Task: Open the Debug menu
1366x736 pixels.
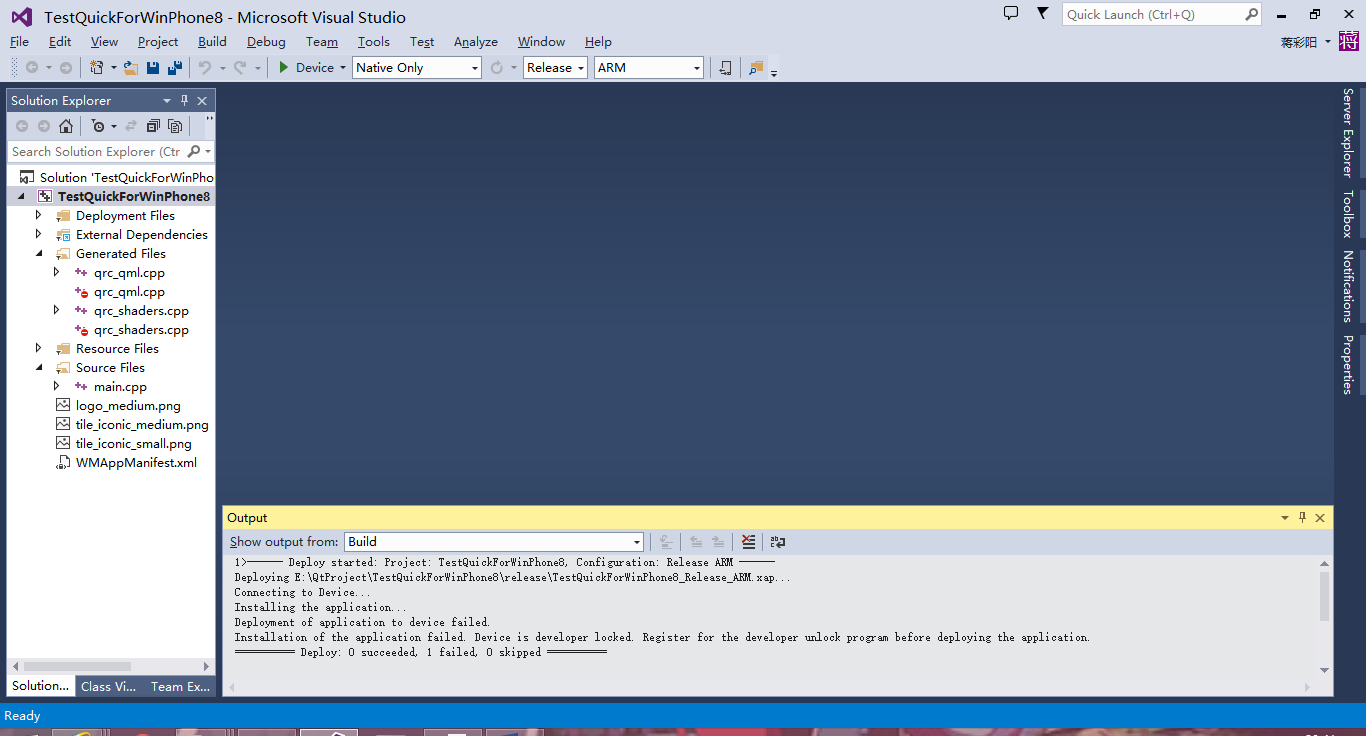Action: pyautogui.click(x=266, y=42)
